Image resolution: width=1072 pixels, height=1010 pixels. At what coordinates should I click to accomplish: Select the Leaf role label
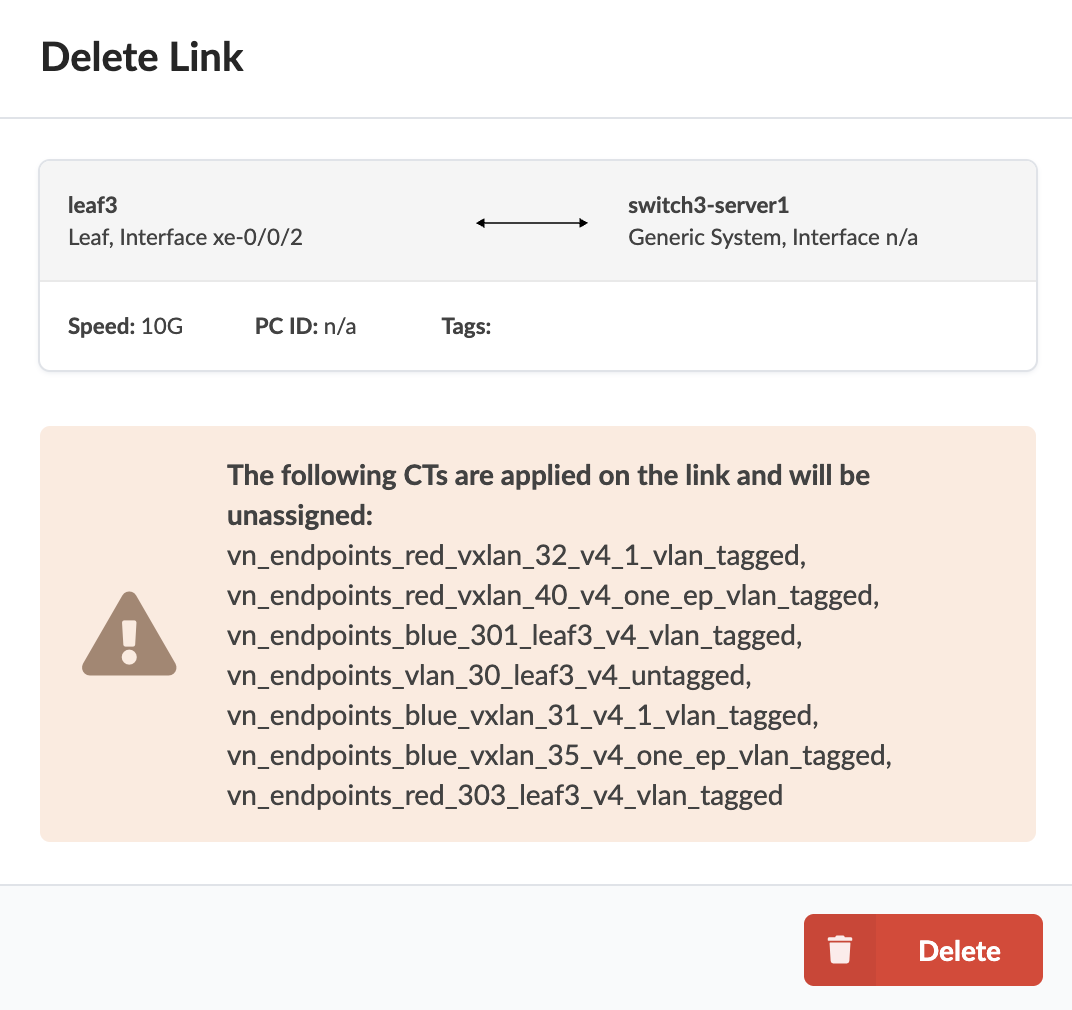pyautogui.click(x=86, y=237)
